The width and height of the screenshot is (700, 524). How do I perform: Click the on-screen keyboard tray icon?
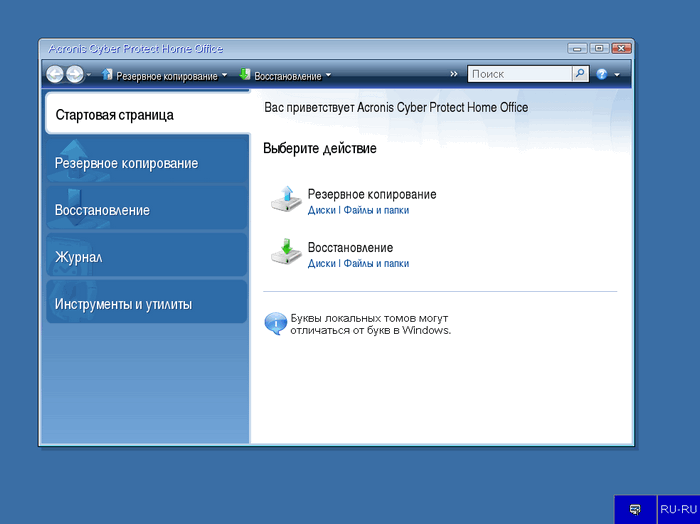(x=635, y=509)
